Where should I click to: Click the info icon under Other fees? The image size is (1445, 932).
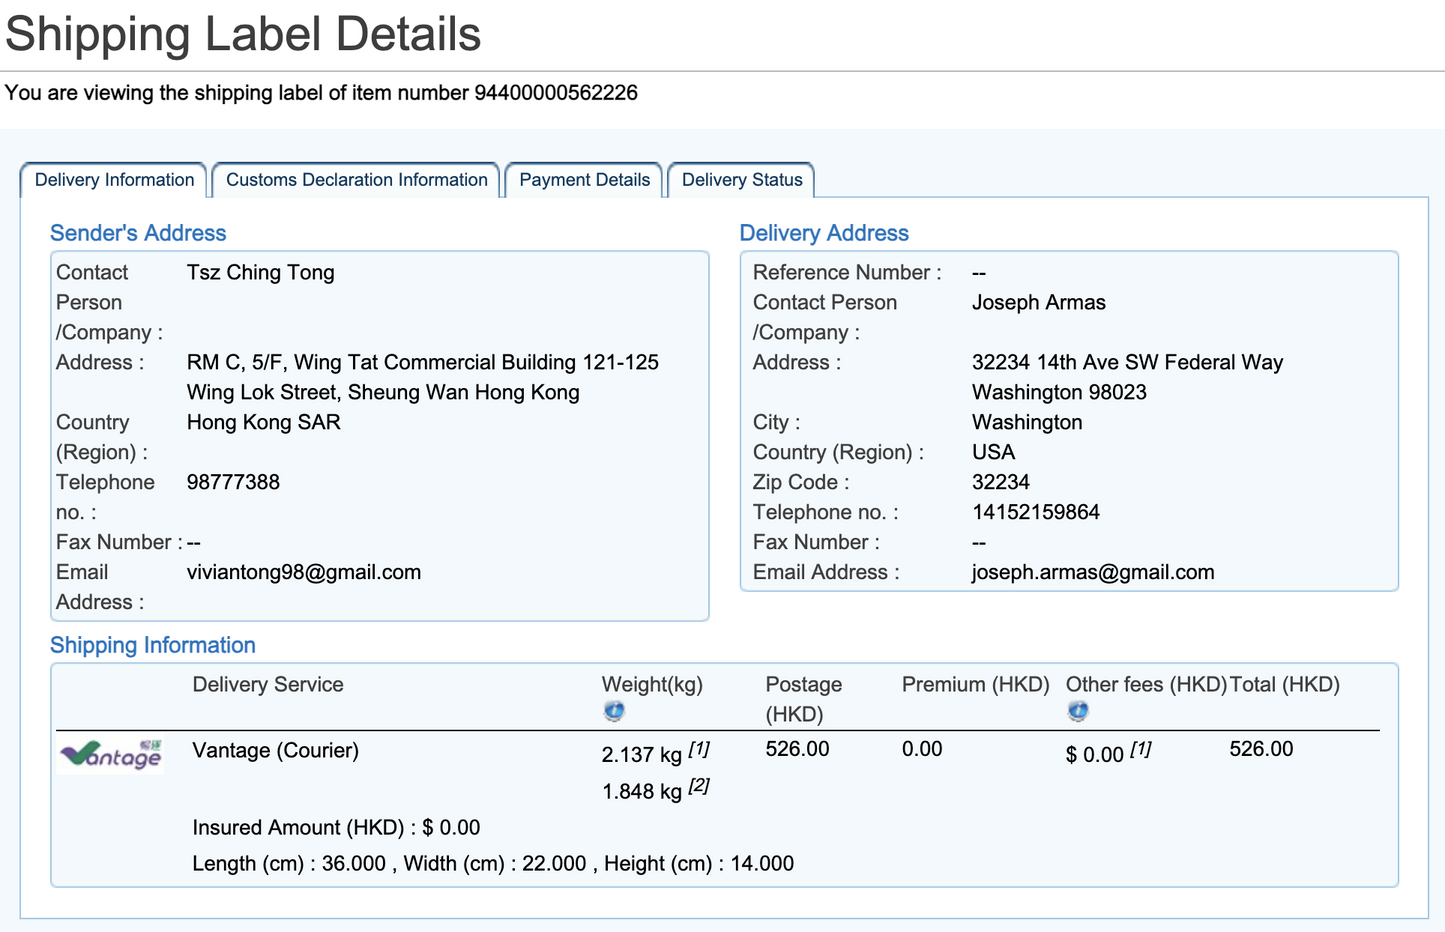click(1077, 711)
